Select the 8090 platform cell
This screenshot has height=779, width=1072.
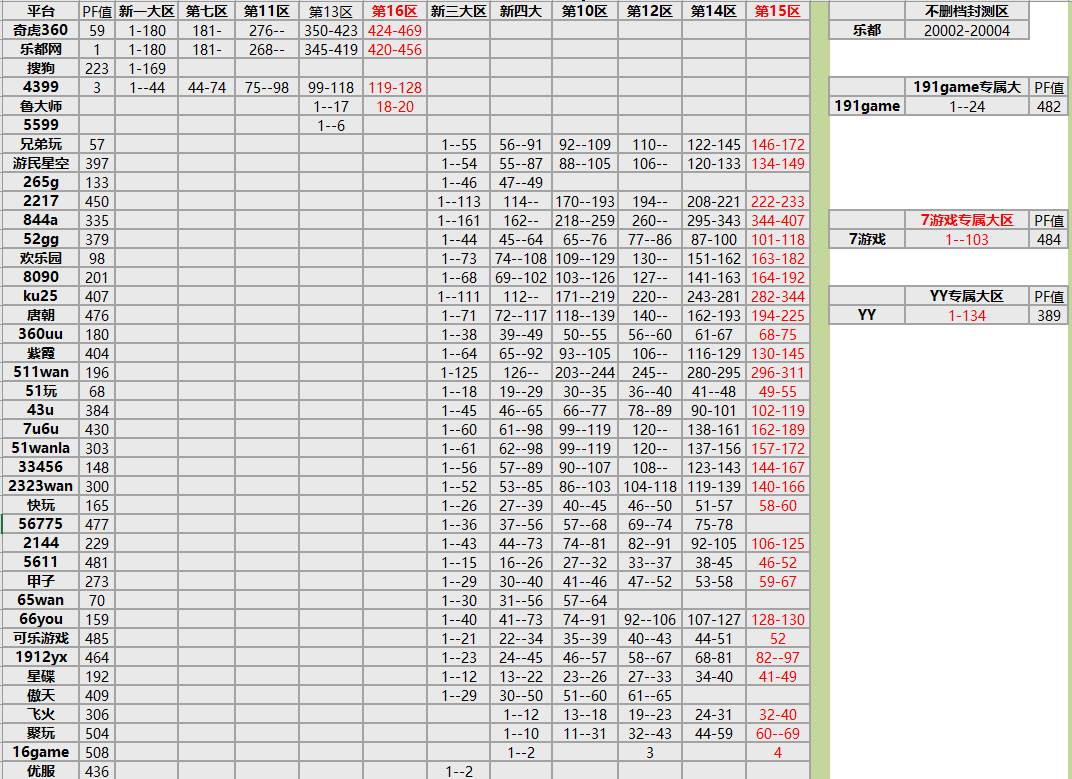(x=40, y=277)
